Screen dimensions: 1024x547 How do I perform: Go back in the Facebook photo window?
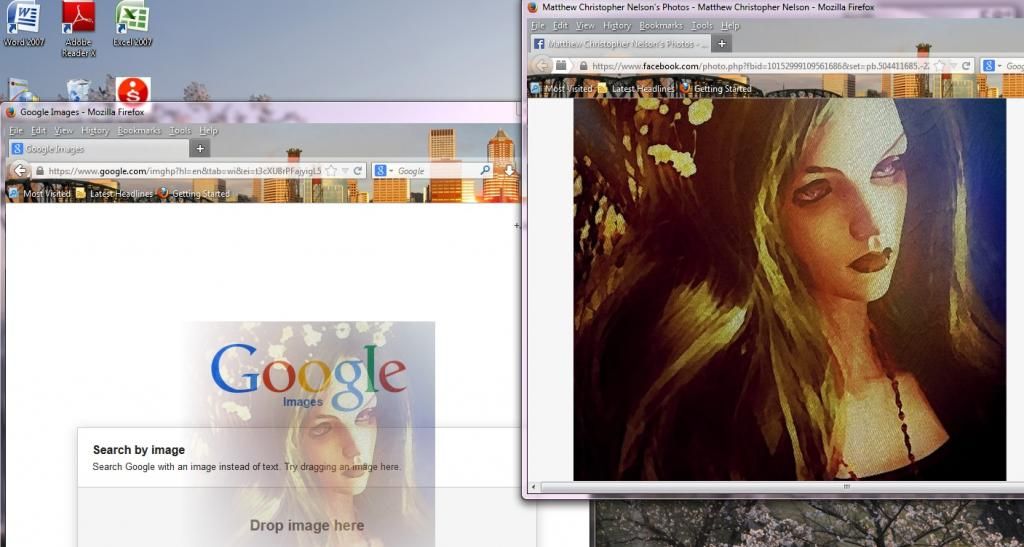point(541,65)
